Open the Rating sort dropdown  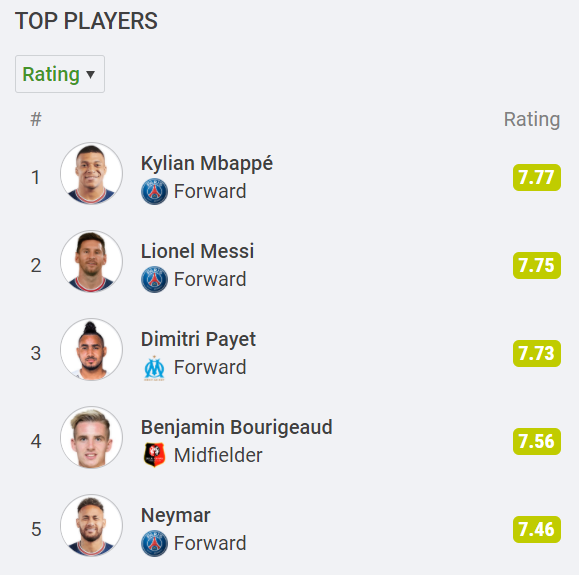point(60,74)
